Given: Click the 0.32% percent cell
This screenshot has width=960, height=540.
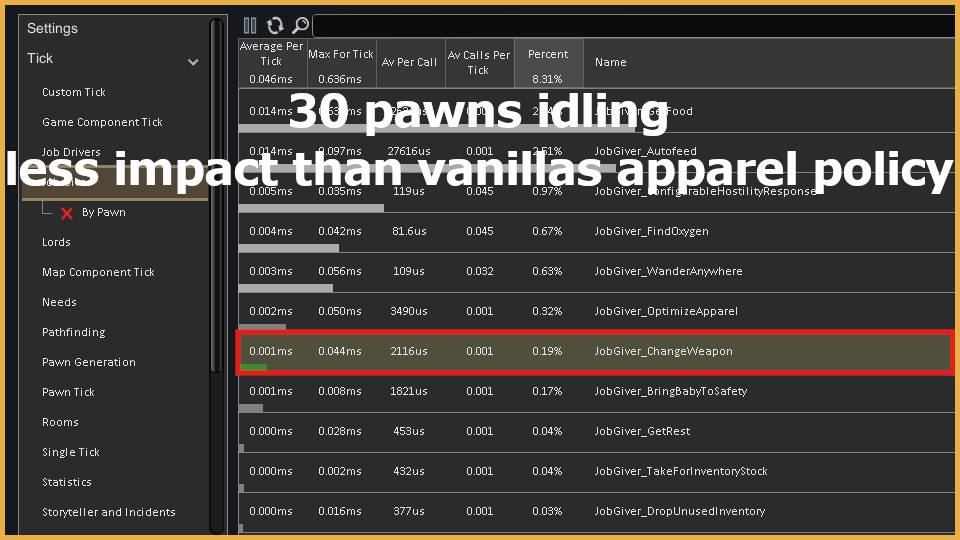Looking at the screenshot, I should (547, 311).
